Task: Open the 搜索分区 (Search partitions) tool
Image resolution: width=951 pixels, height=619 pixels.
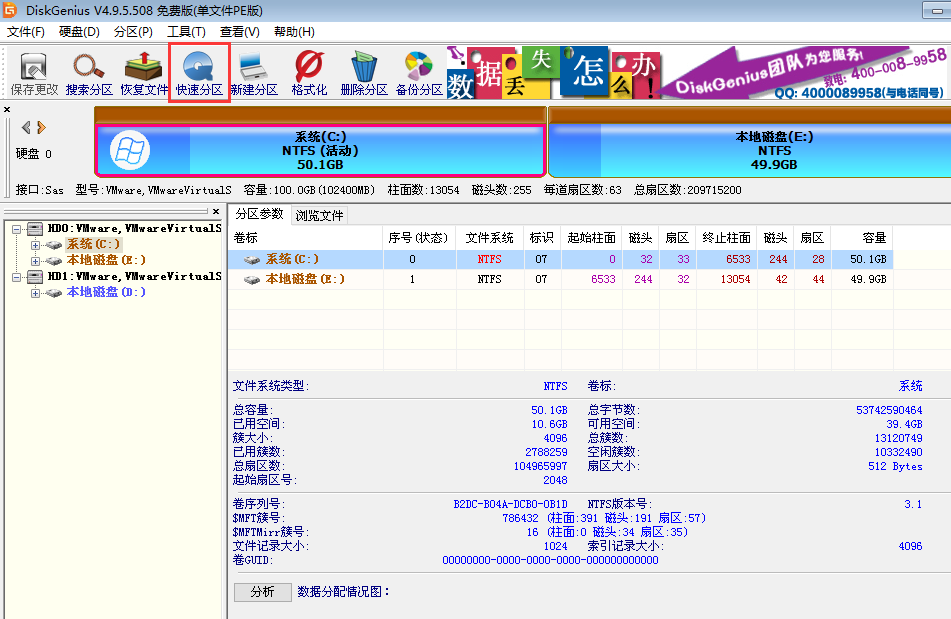Action: pos(89,72)
